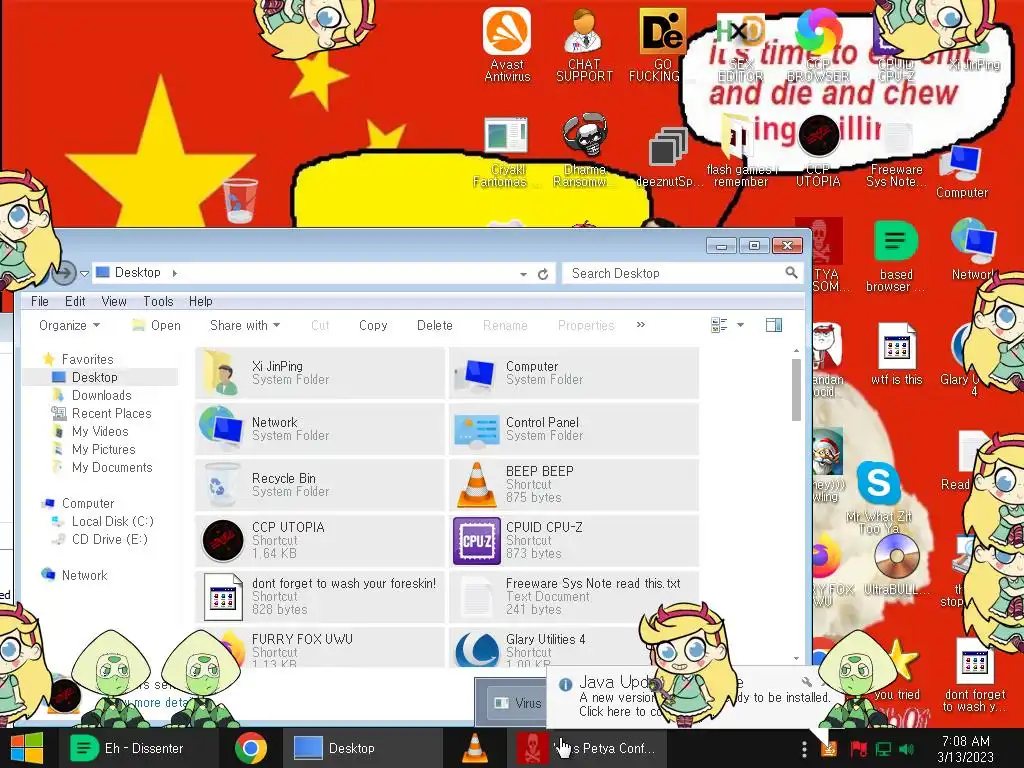Screen dimensions: 1024x768
Task: Expand the address bar history dropdown
Action: tap(523, 274)
